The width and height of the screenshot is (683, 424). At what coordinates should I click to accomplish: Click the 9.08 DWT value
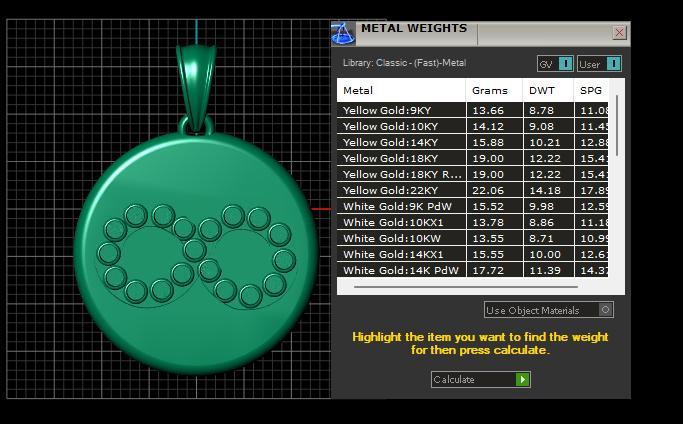[541, 127]
